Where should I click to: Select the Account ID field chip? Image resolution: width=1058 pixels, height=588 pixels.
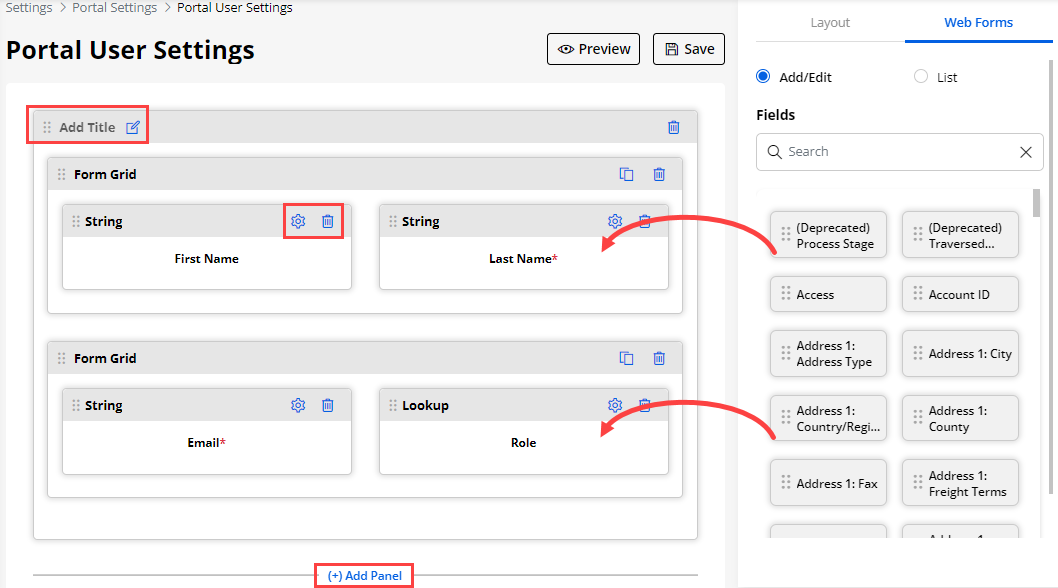[x=959, y=295]
